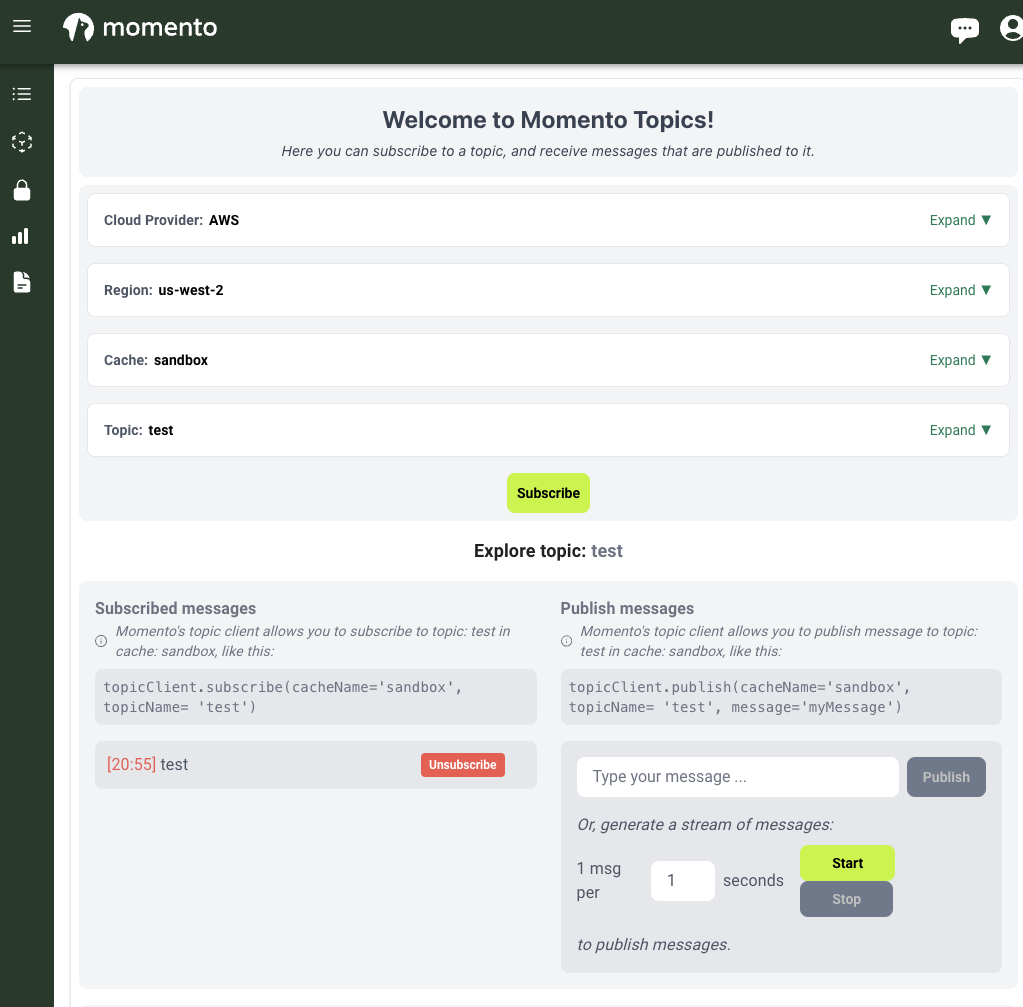
Task: Open the chat feedback icon
Action: click(964, 29)
